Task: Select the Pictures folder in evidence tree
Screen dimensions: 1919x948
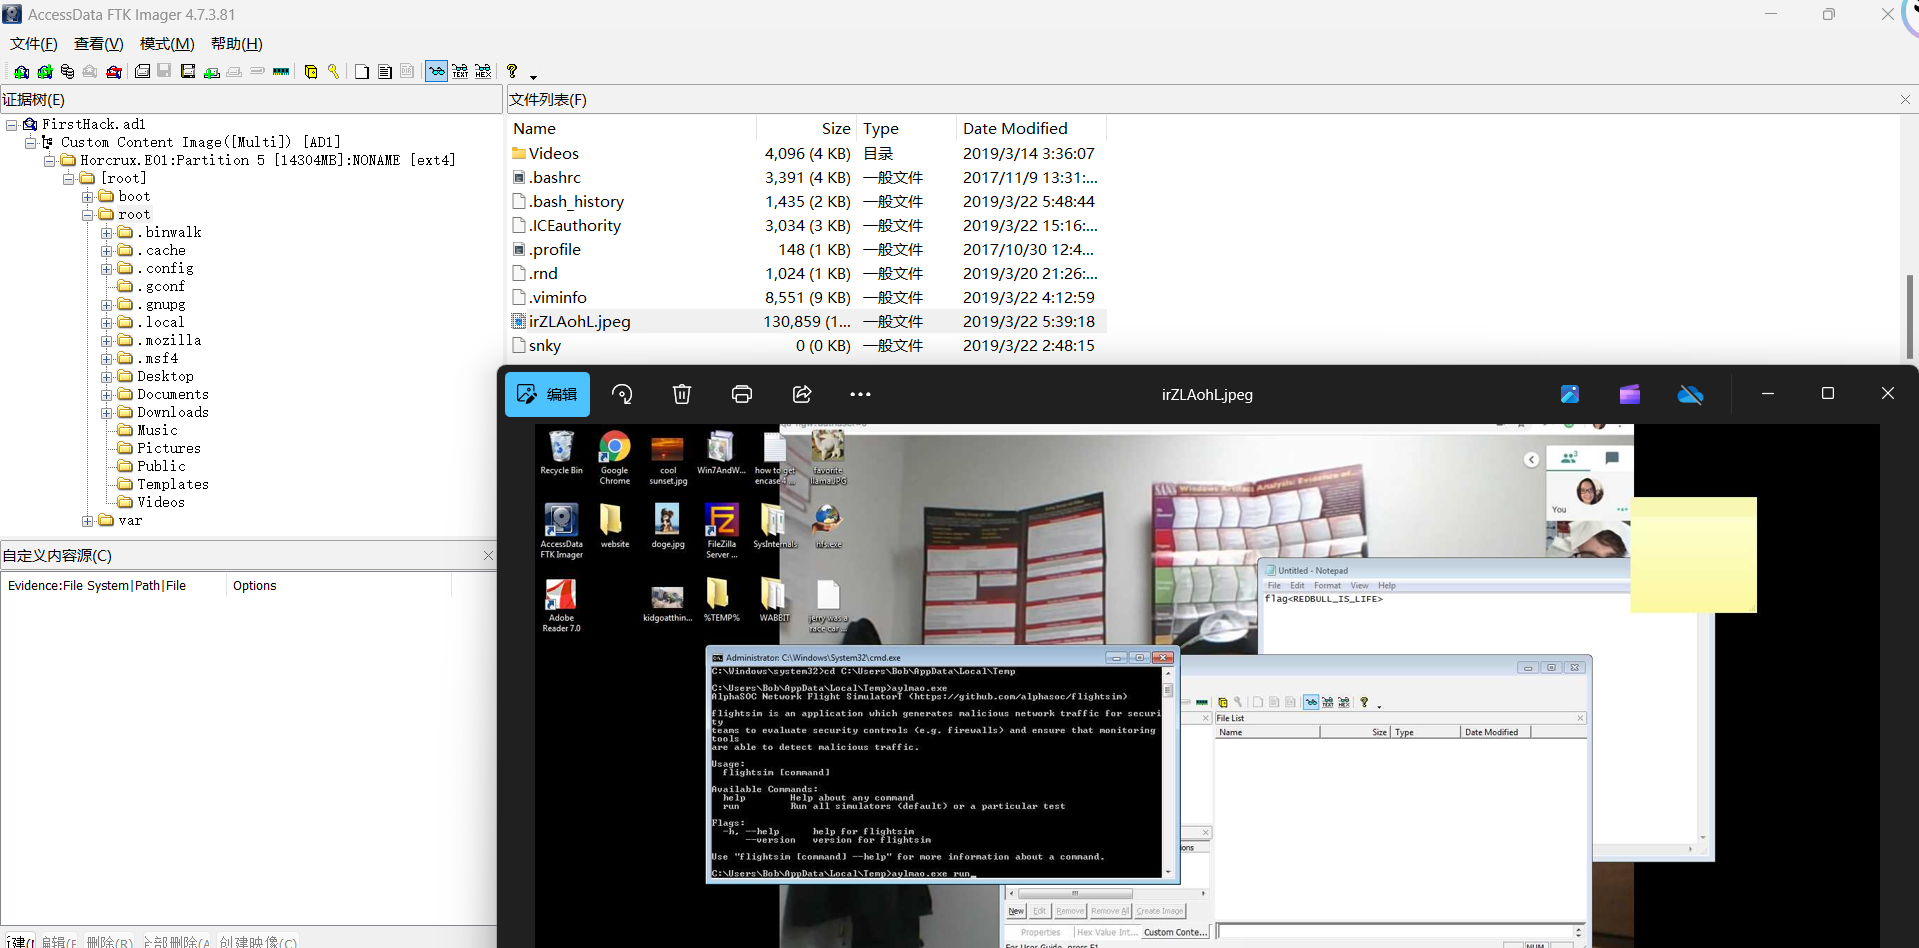Action: [169, 449]
